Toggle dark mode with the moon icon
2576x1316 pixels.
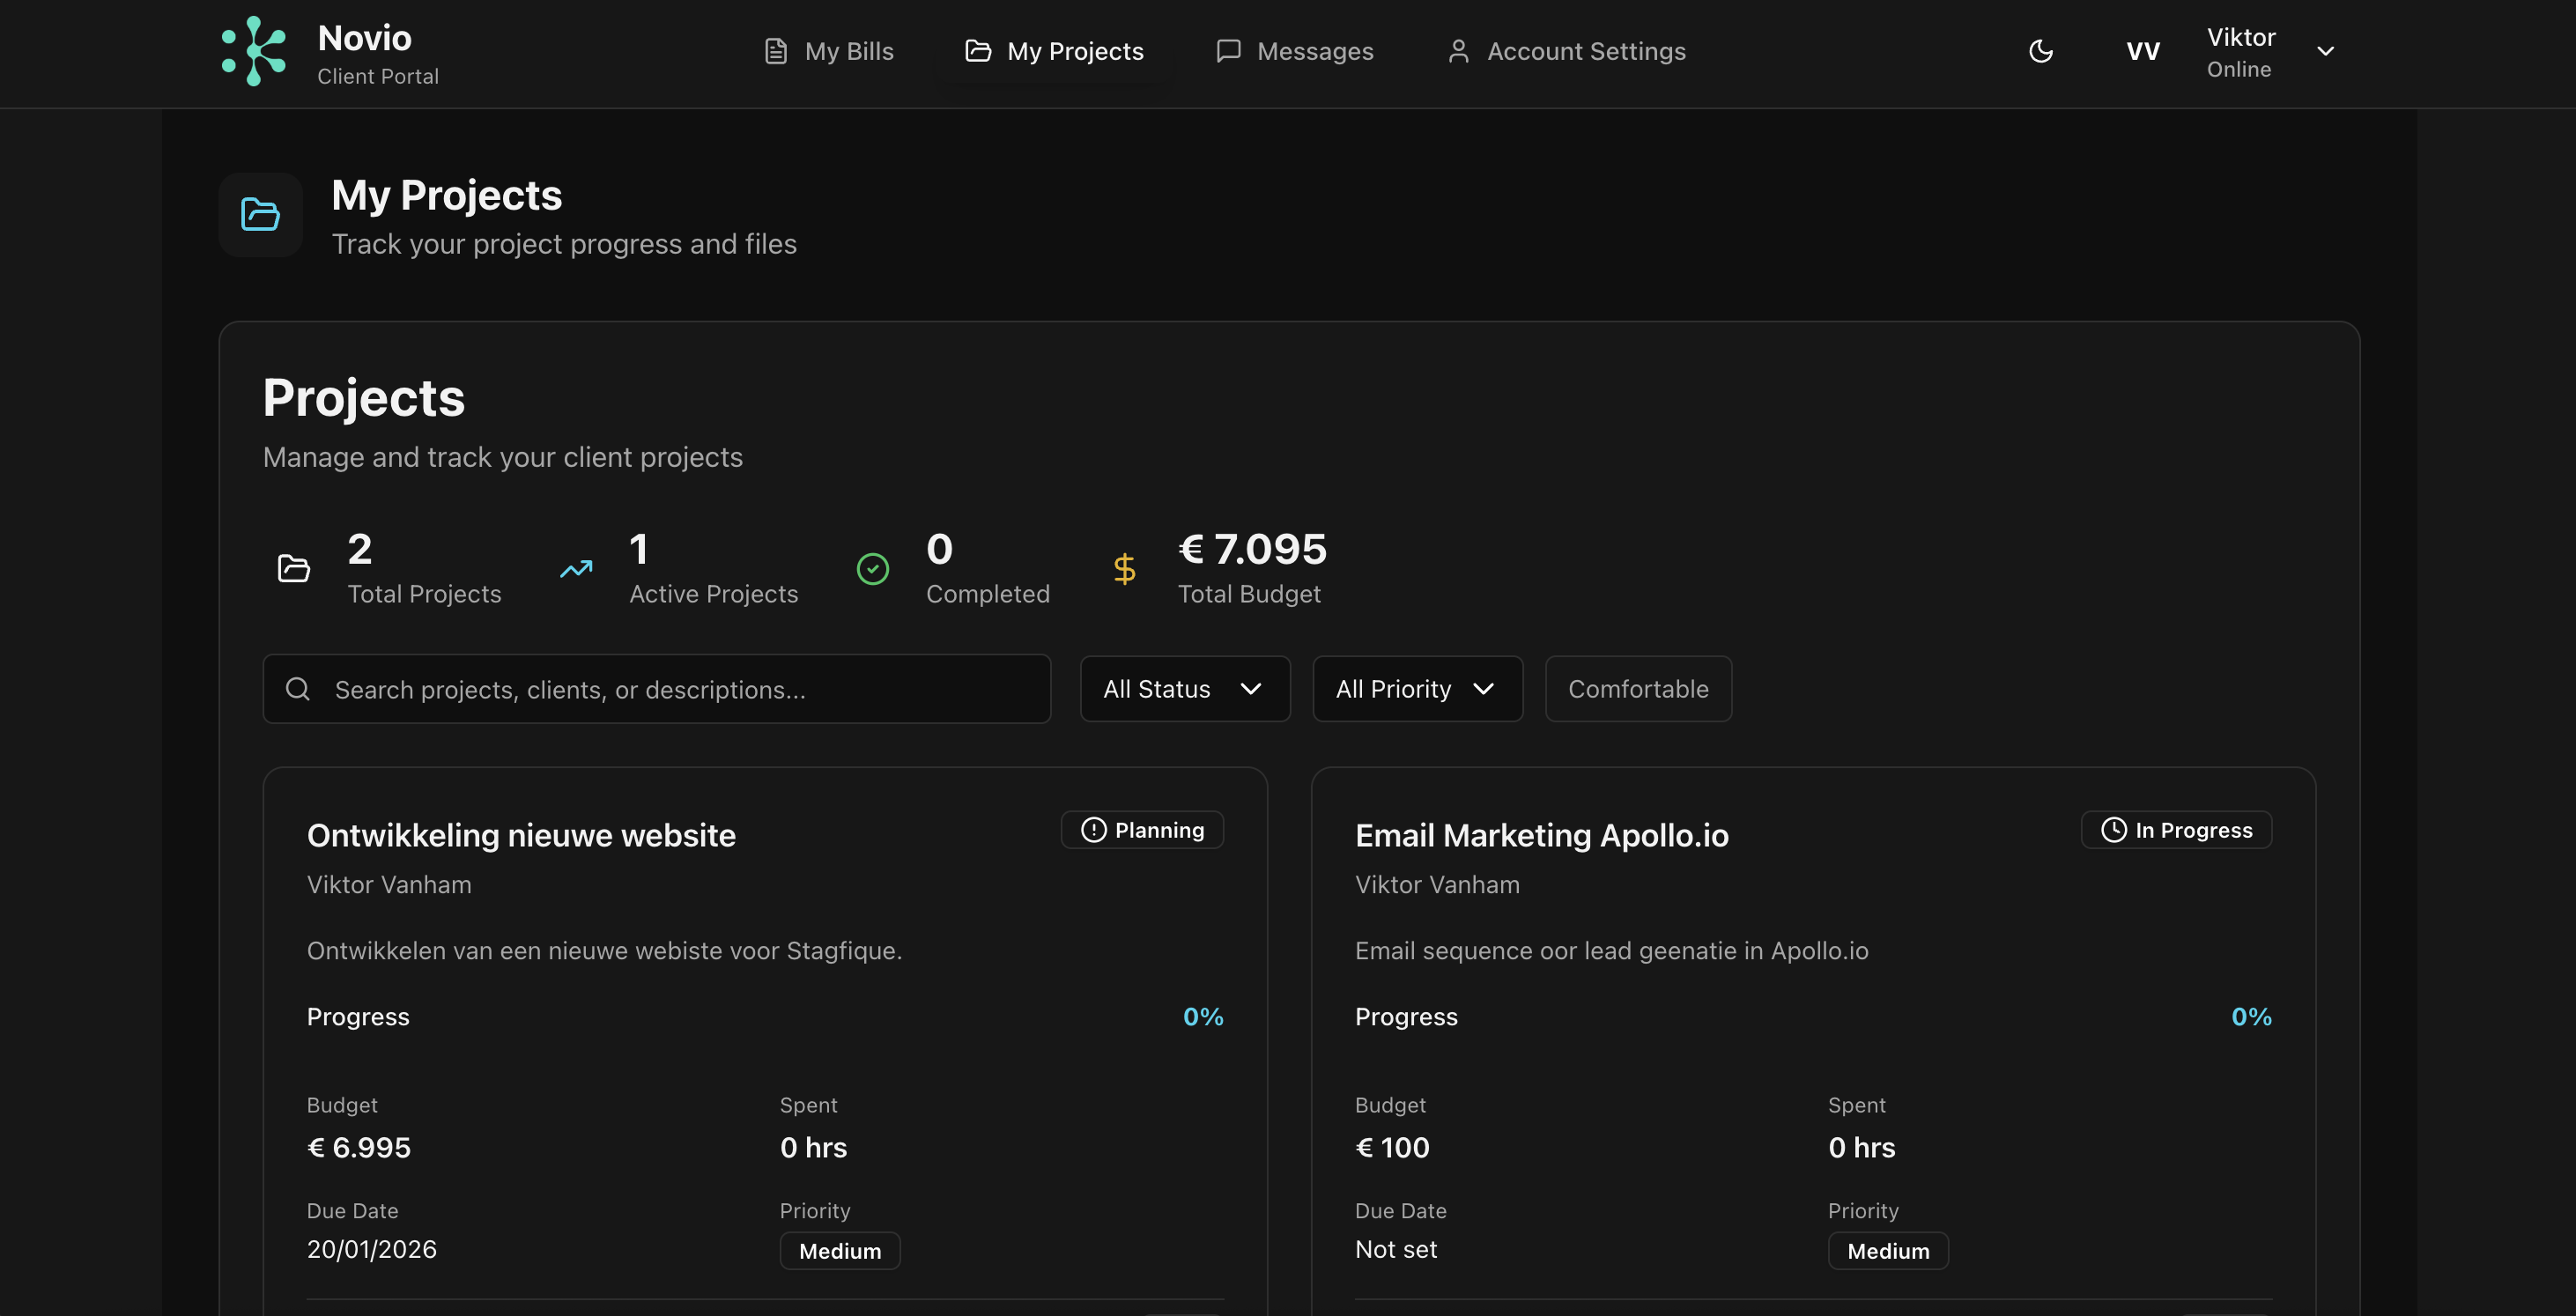pos(2042,51)
